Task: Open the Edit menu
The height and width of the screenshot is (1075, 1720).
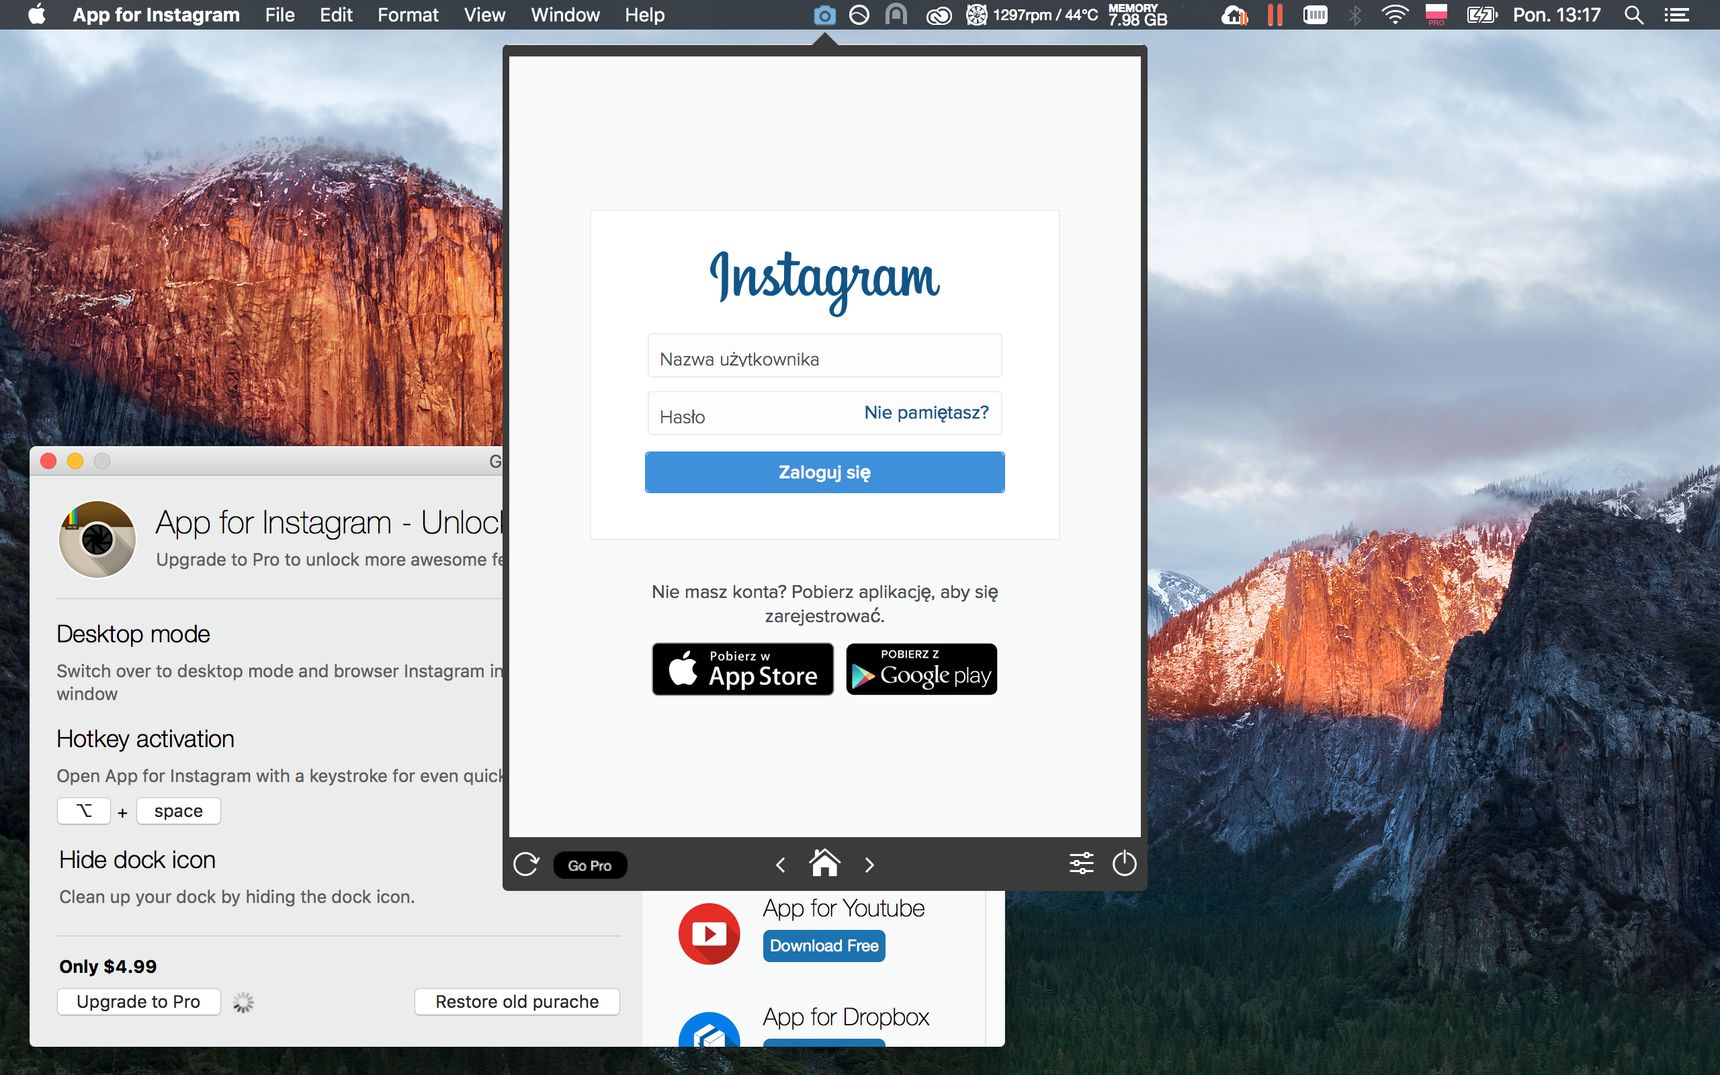Action: 336,15
